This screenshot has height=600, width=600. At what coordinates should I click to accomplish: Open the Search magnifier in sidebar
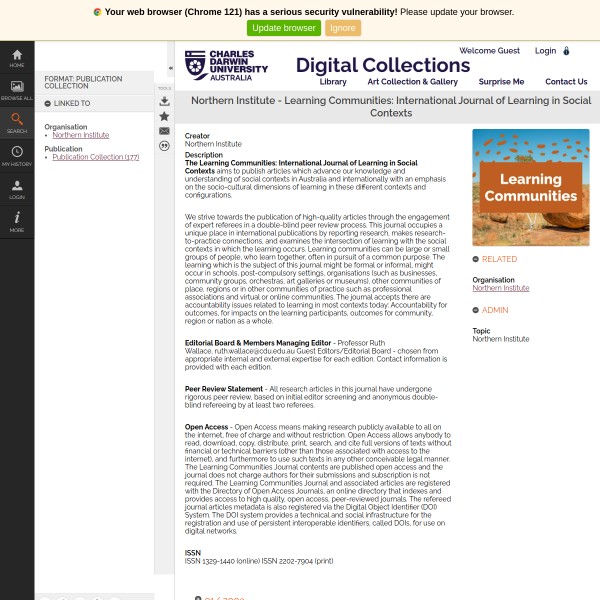[17, 123]
